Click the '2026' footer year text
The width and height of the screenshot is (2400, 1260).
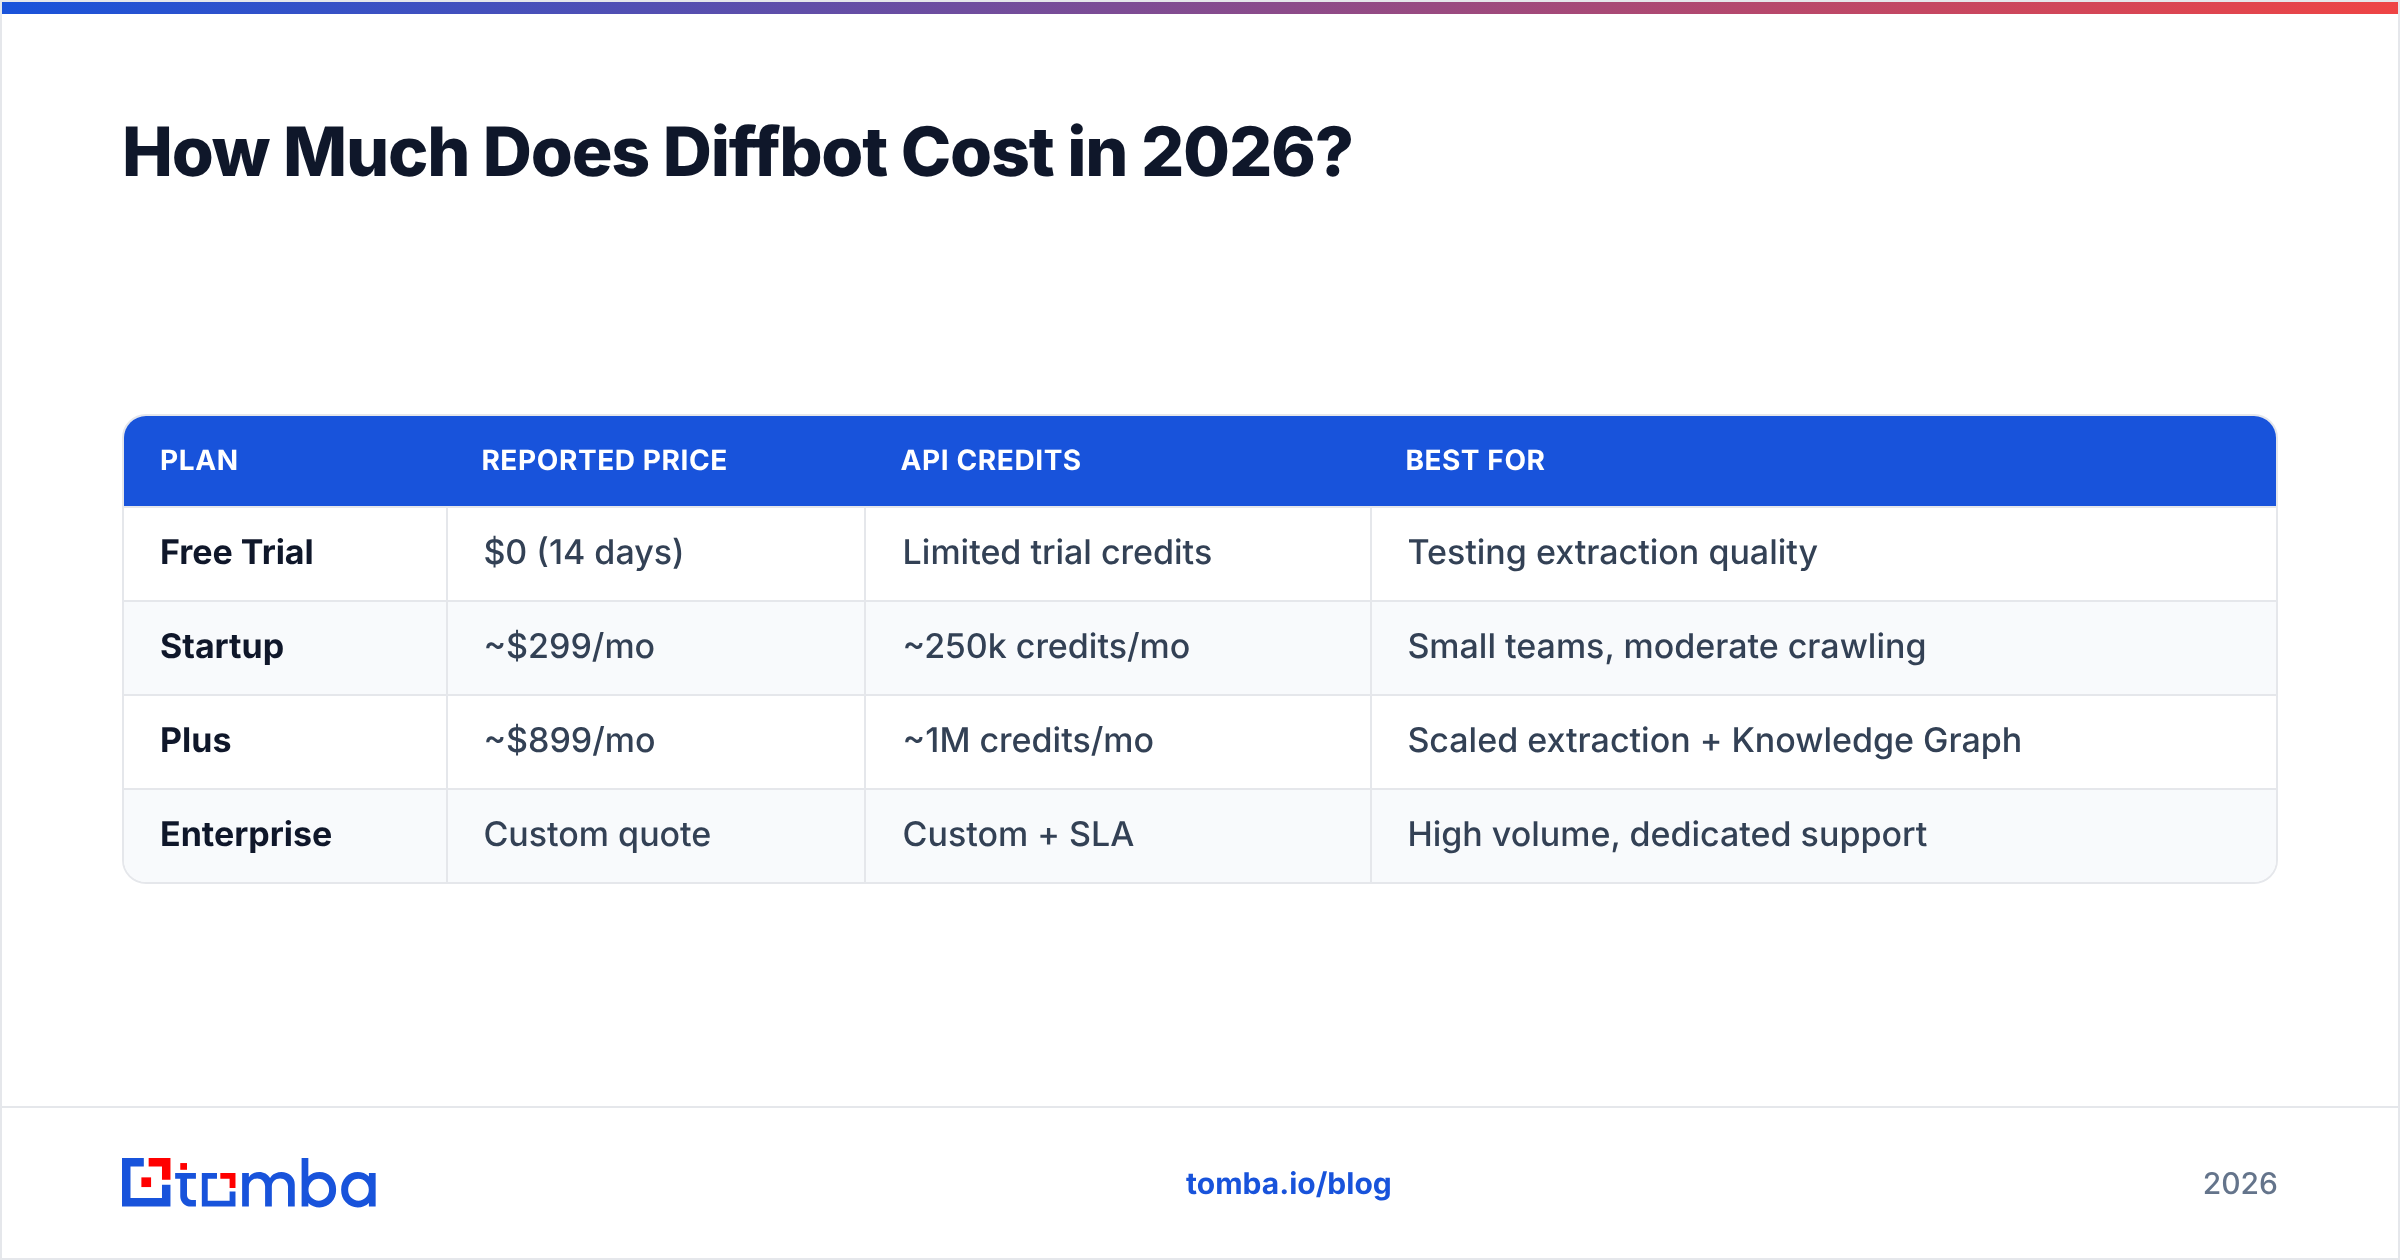(2240, 1184)
